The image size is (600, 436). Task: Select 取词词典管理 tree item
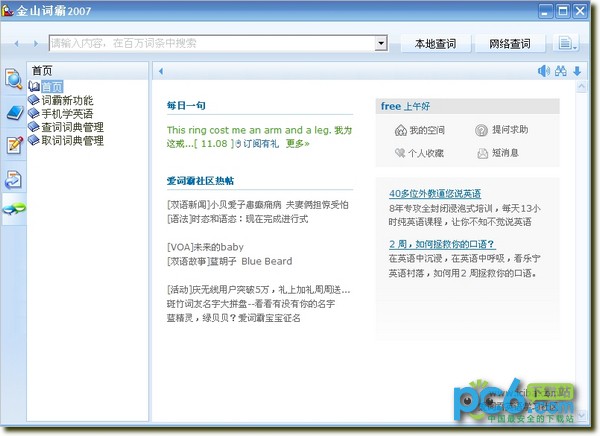click(x=72, y=140)
